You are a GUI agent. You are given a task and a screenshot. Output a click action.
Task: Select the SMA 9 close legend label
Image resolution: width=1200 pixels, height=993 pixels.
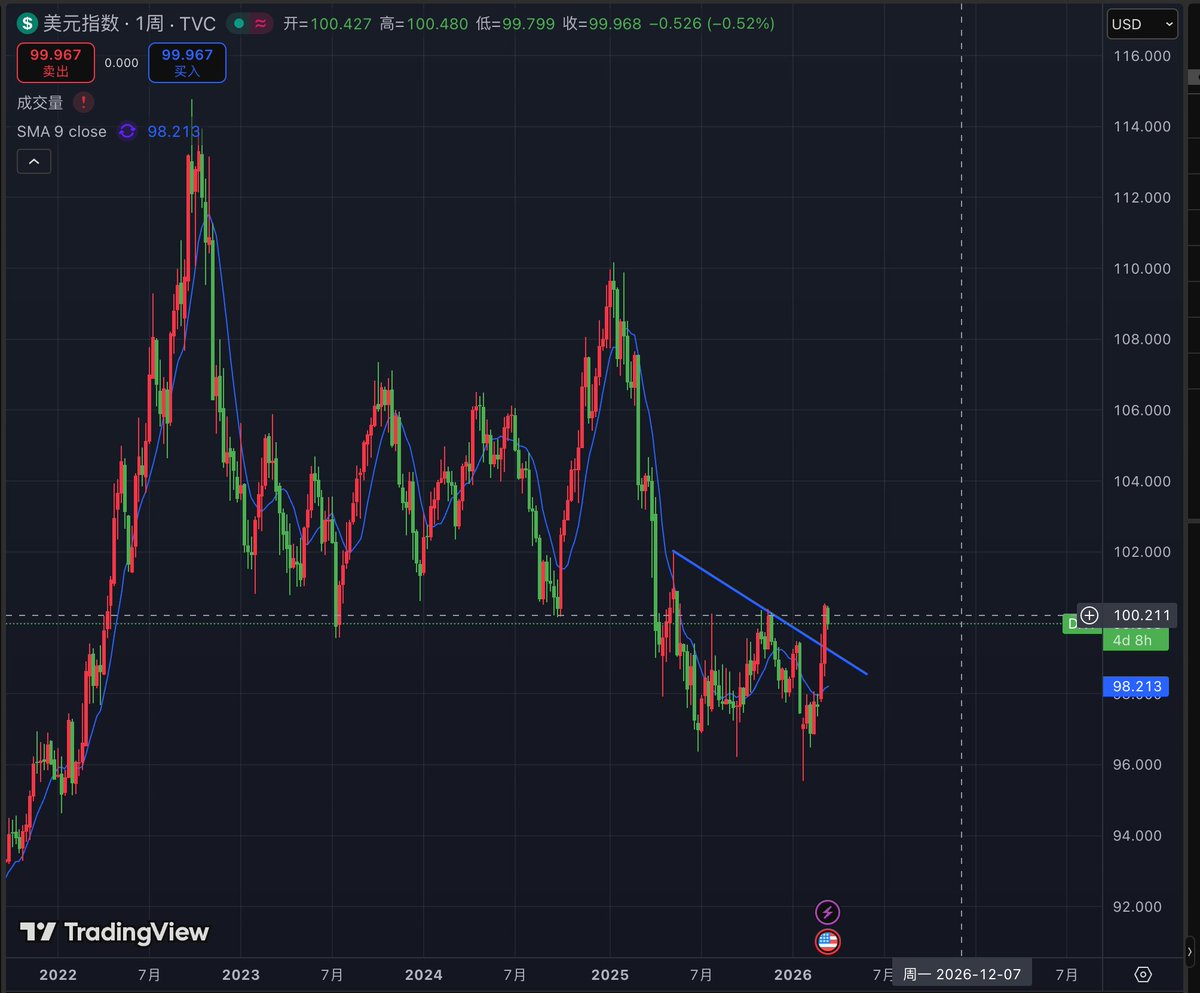point(62,131)
